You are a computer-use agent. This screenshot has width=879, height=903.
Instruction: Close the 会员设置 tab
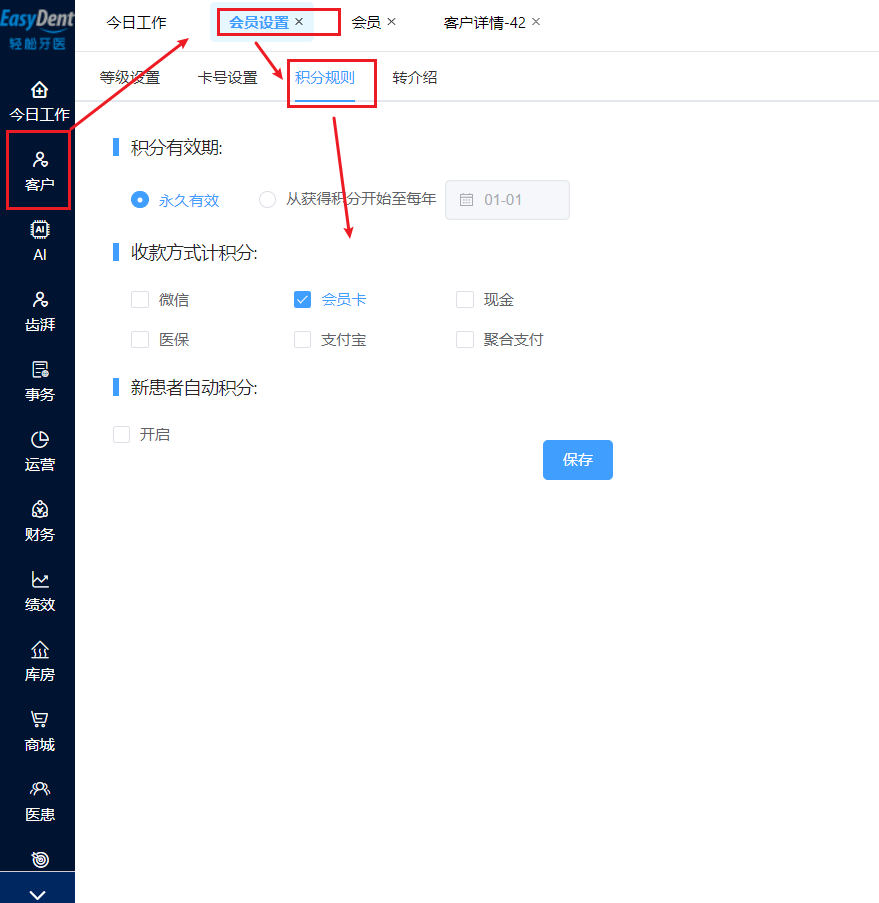pyautogui.click(x=299, y=21)
